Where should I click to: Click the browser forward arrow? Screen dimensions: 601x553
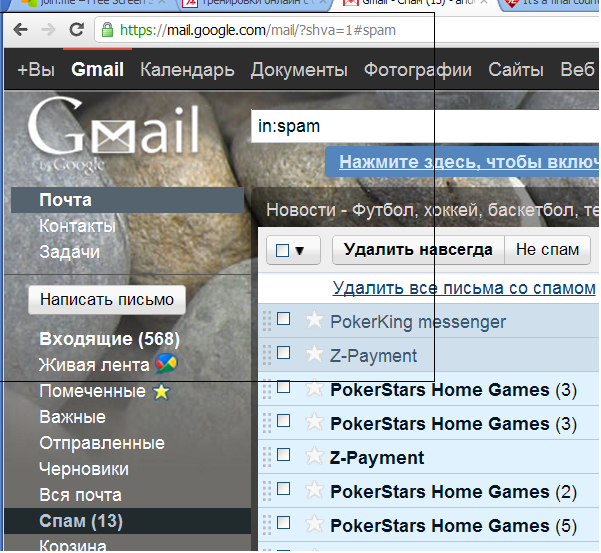(x=48, y=30)
